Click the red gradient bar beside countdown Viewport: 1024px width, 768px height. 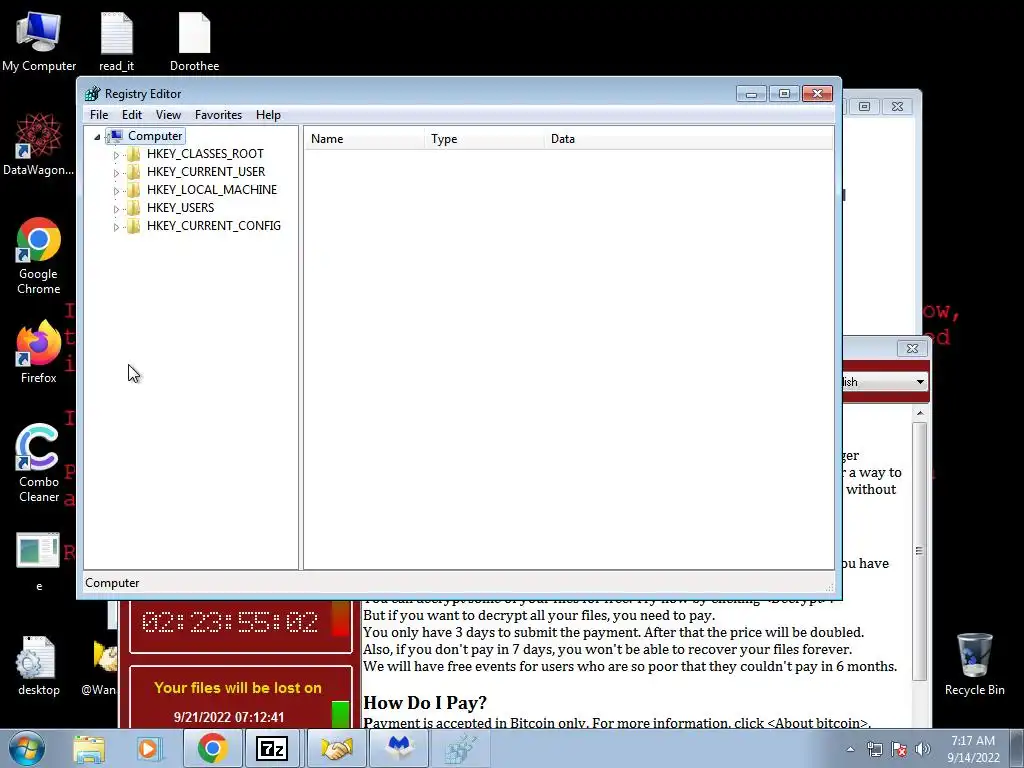point(340,618)
